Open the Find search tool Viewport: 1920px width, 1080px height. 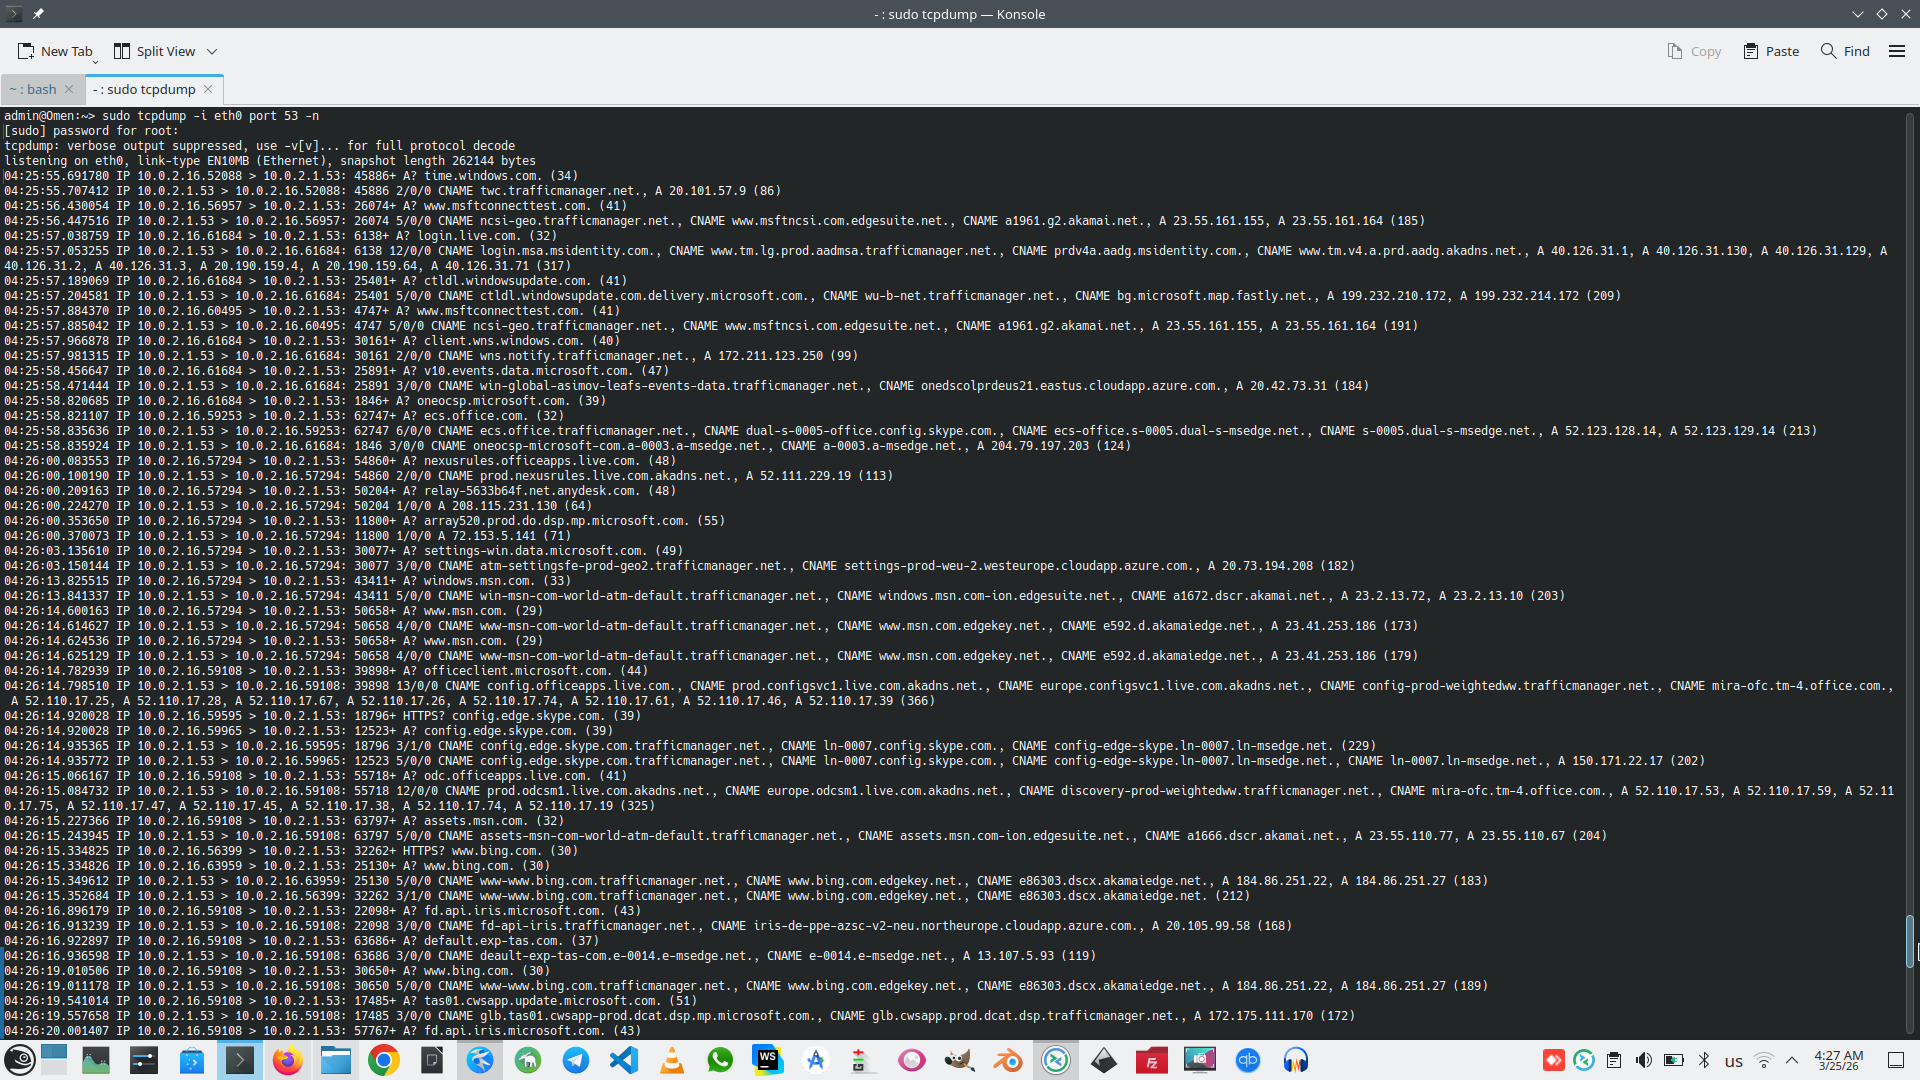[1845, 51]
